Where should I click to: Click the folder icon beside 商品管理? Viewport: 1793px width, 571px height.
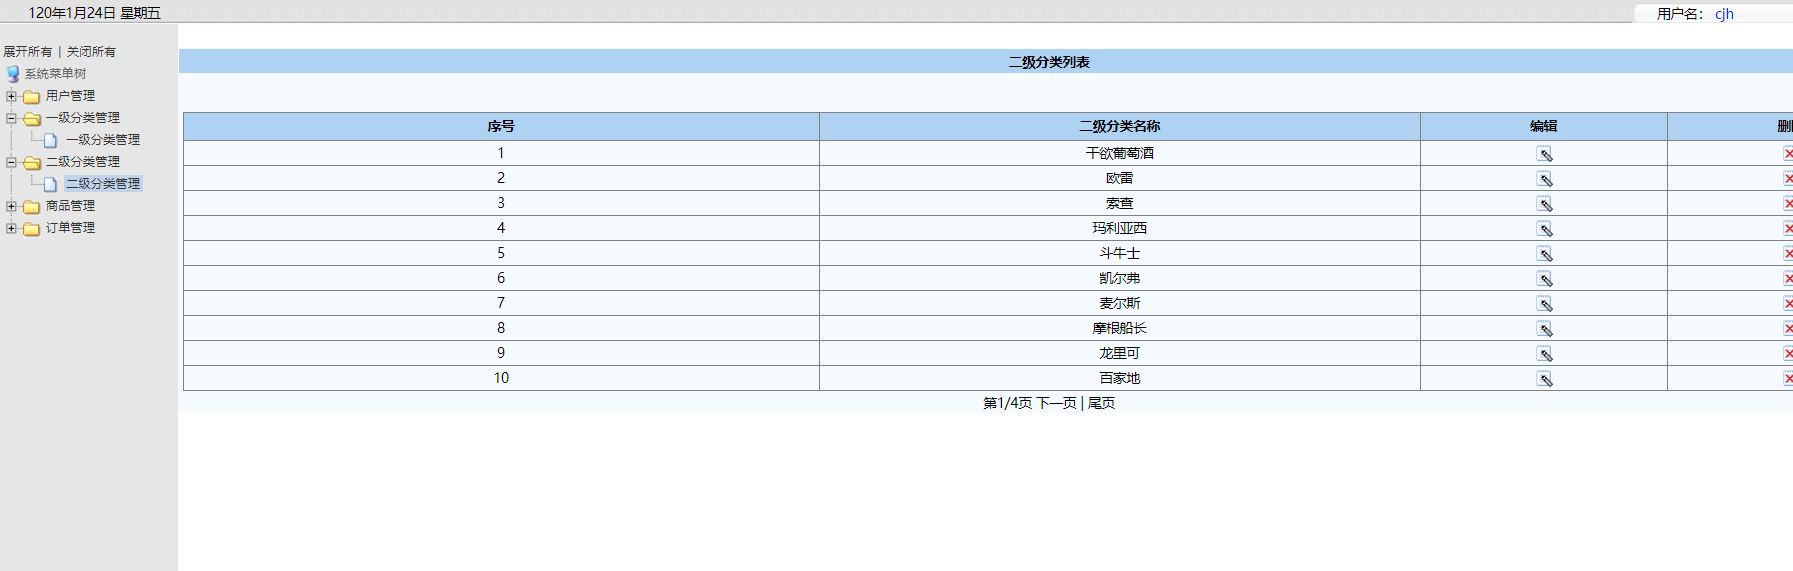(31, 206)
